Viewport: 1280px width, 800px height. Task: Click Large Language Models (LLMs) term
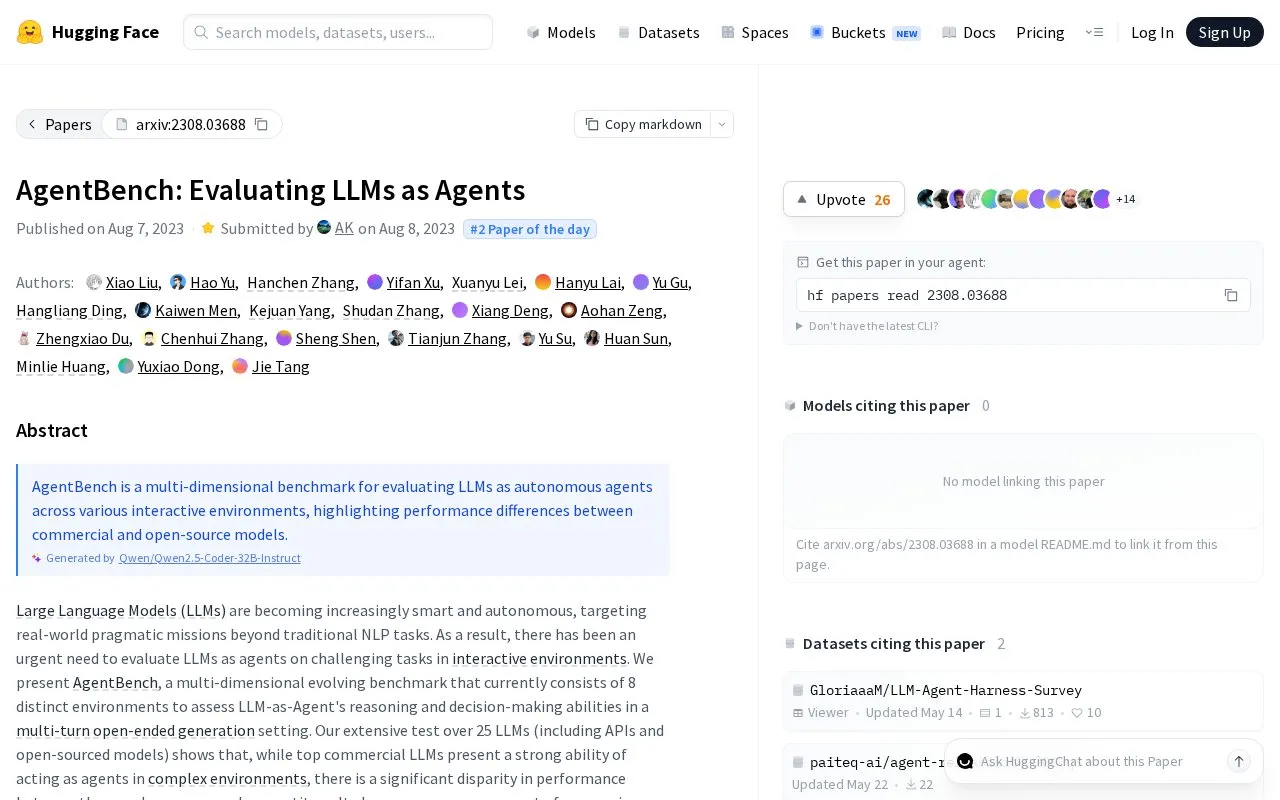(x=121, y=610)
